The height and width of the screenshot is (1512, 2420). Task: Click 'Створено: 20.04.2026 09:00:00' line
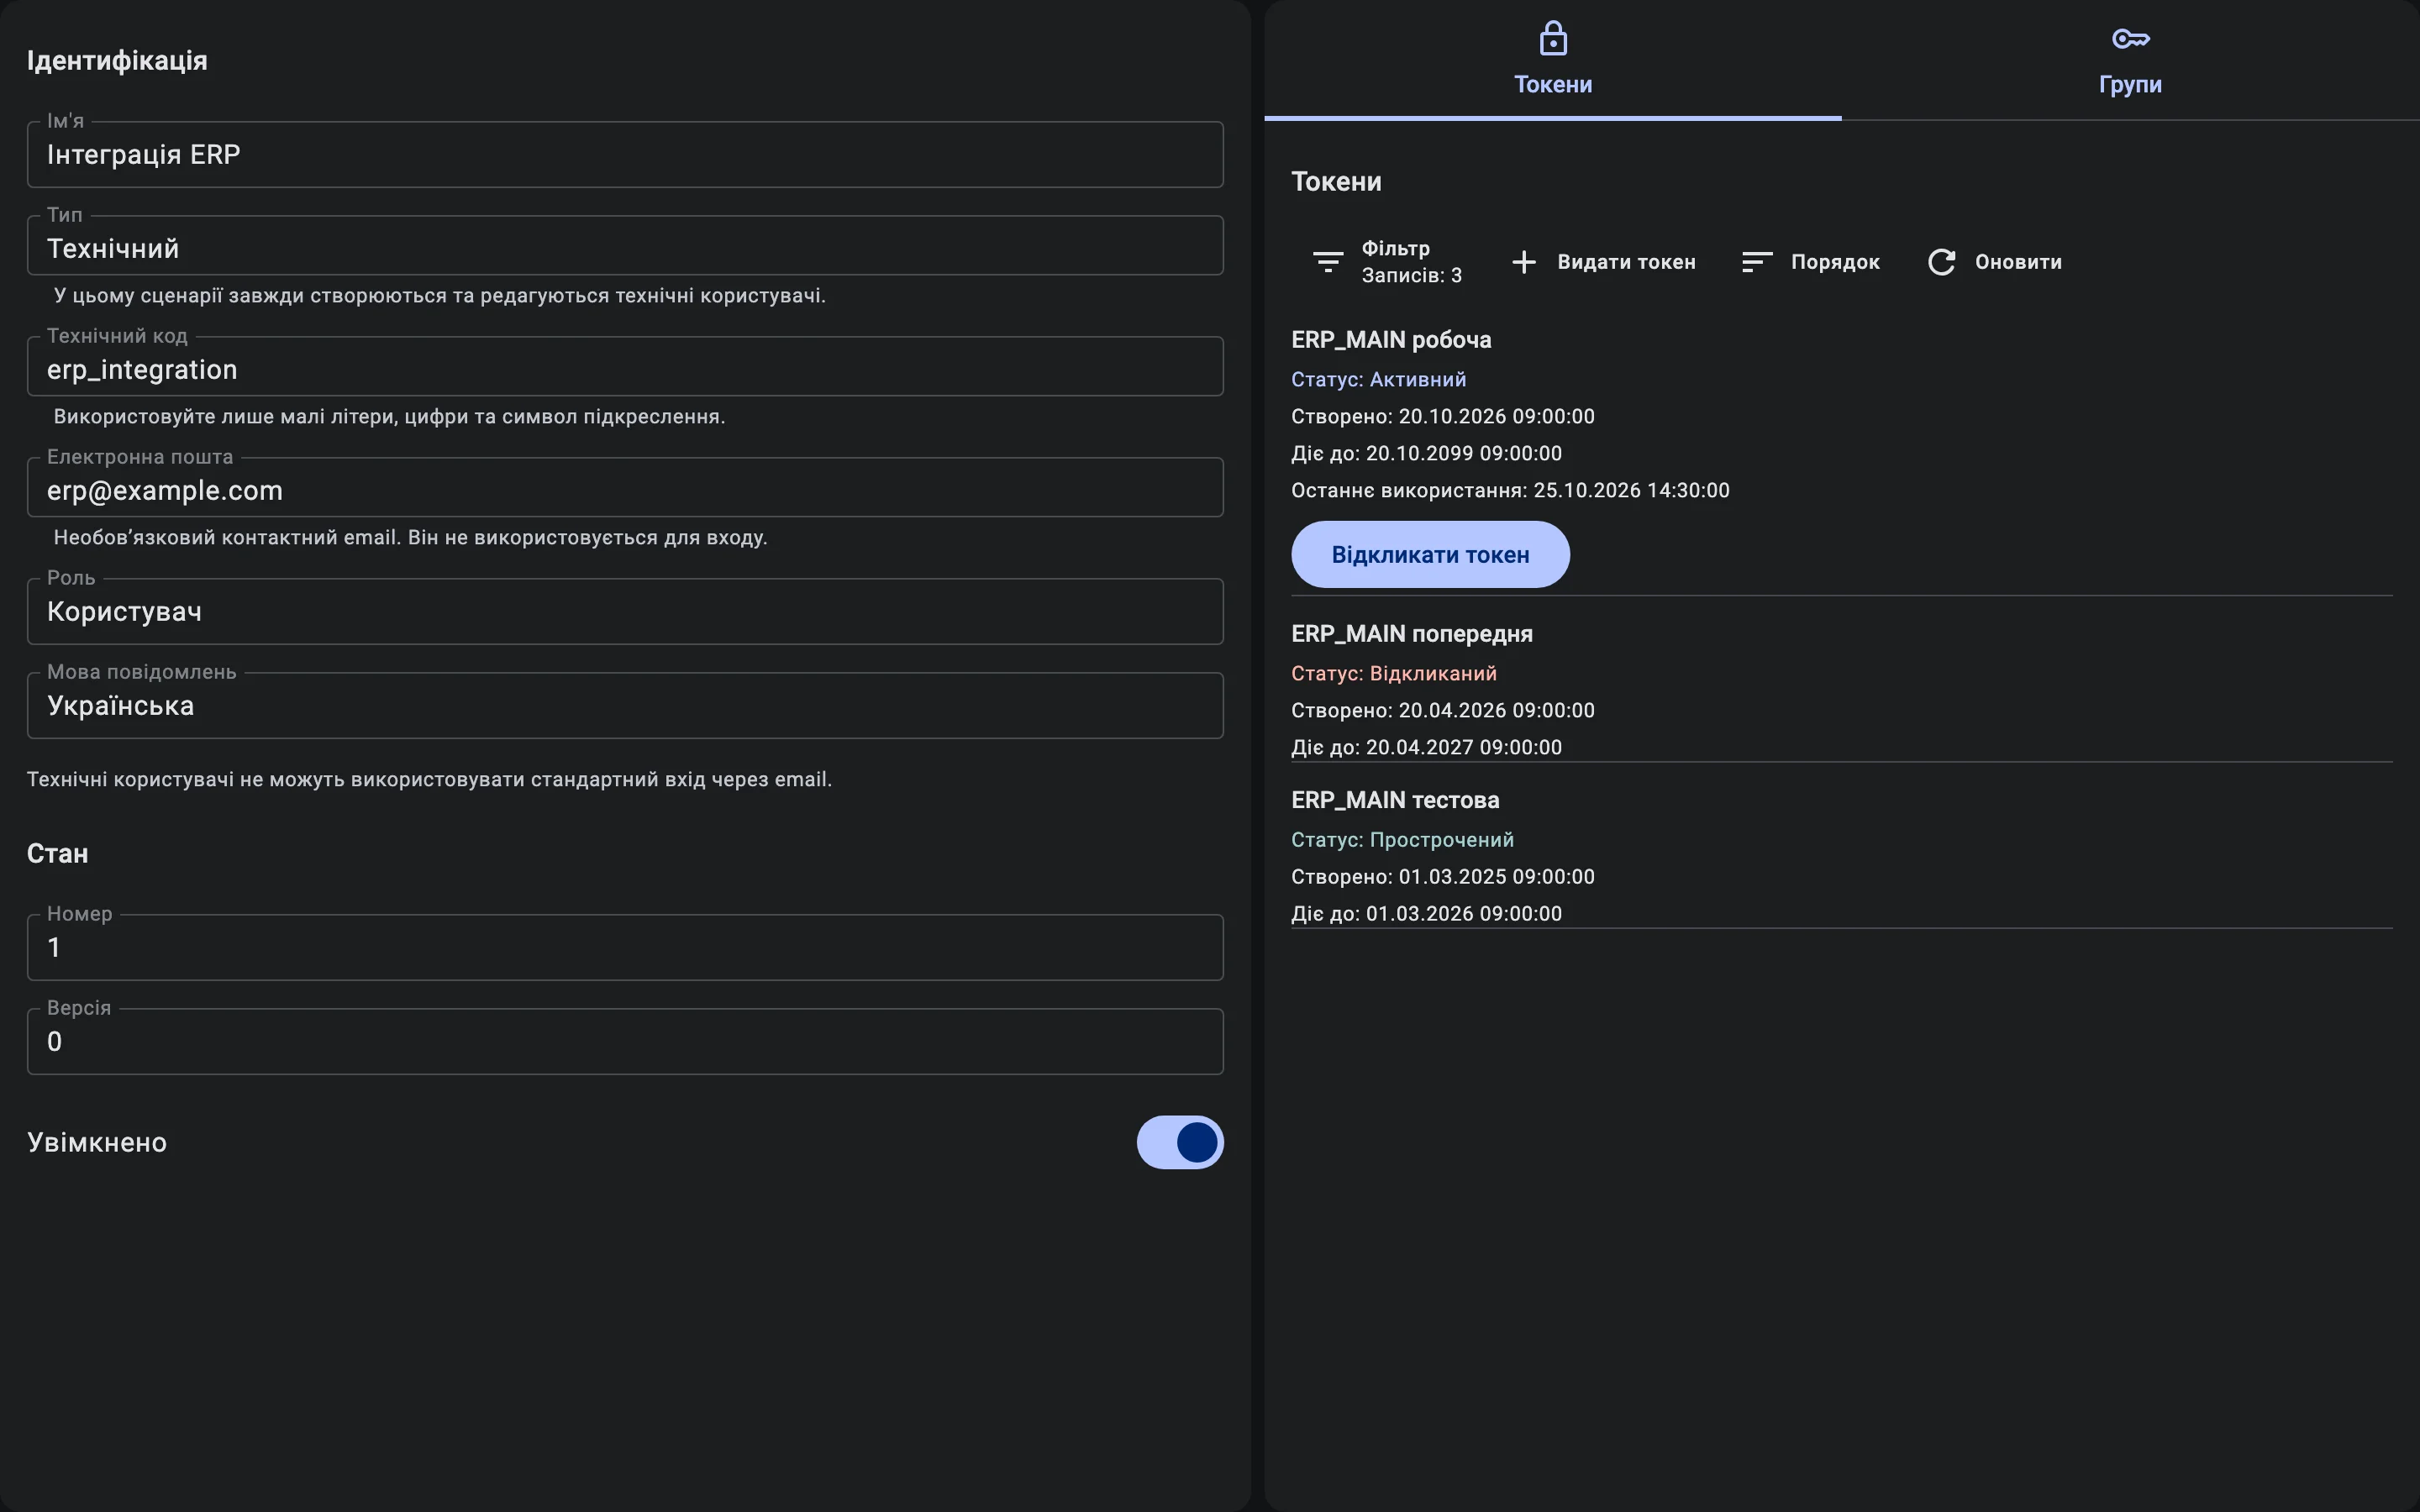pyautogui.click(x=1443, y=711)
